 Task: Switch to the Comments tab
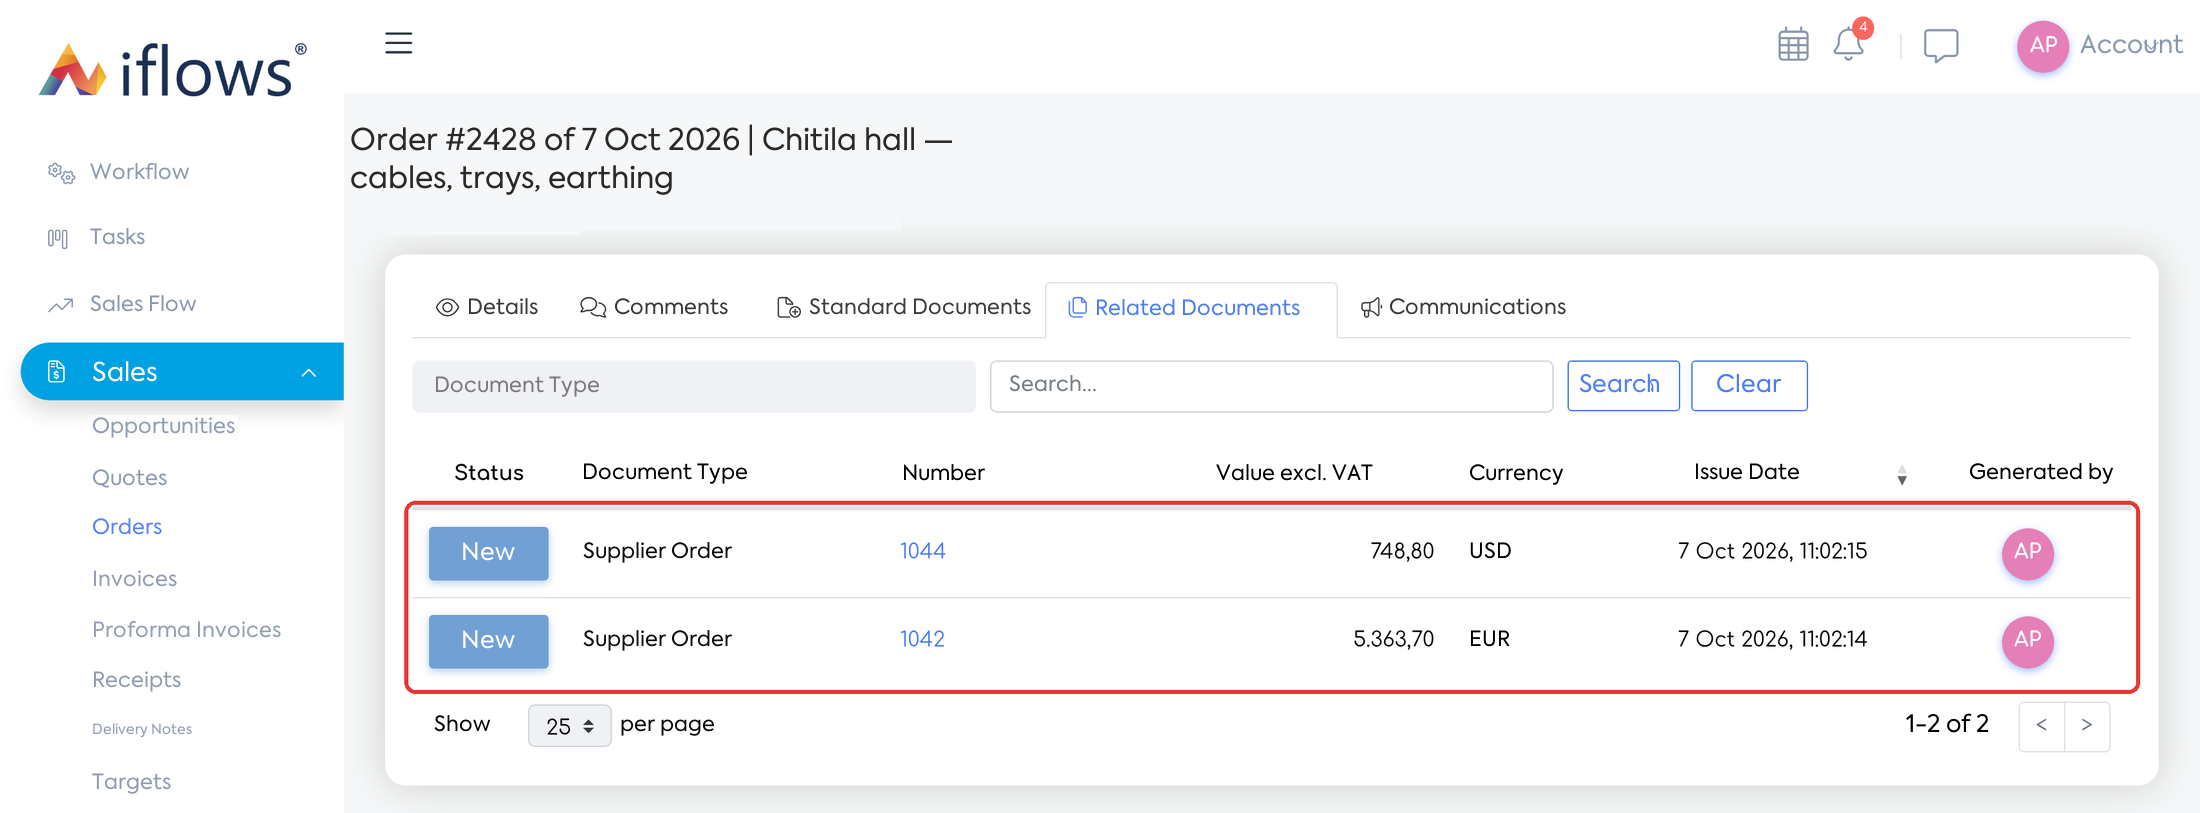(654, 307)
